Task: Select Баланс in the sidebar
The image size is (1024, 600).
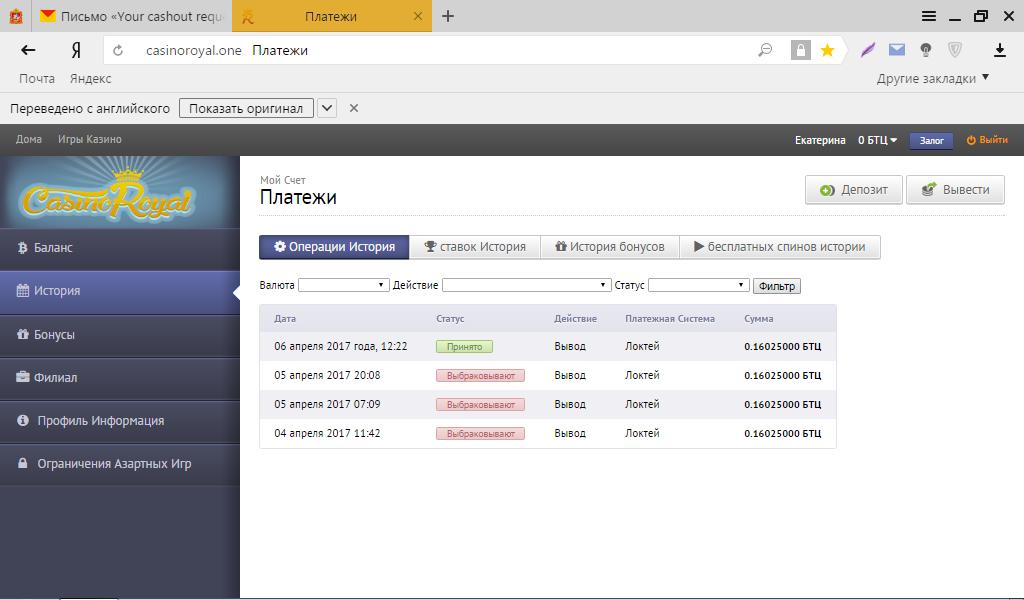Action: click(x=119, y=248)
